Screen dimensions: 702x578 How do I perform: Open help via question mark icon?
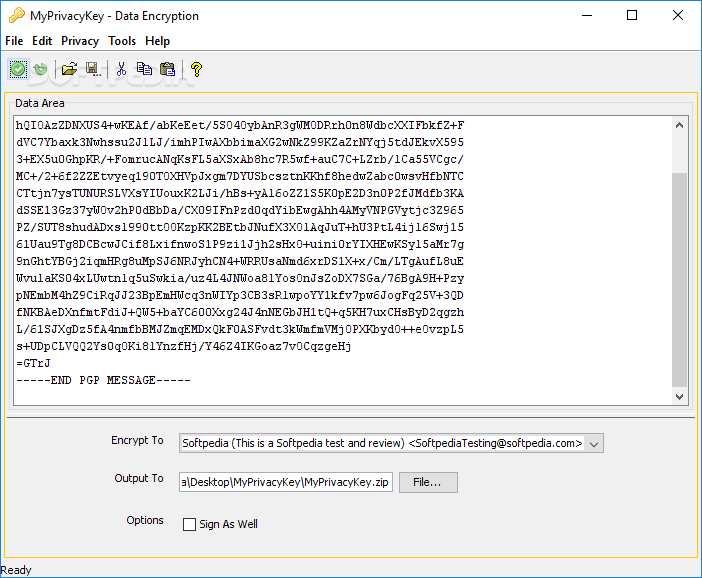click(196, 69)
